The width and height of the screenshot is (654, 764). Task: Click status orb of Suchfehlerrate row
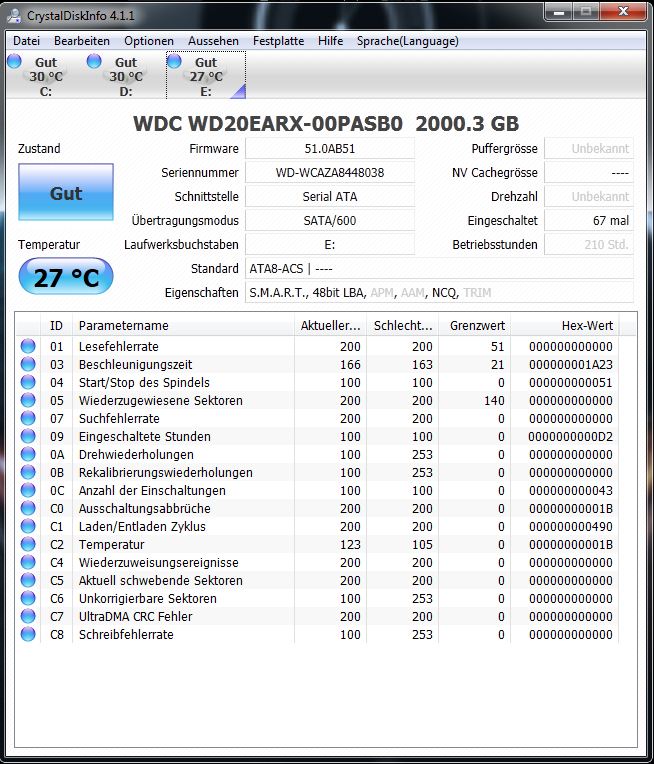(x=28, y=418)
